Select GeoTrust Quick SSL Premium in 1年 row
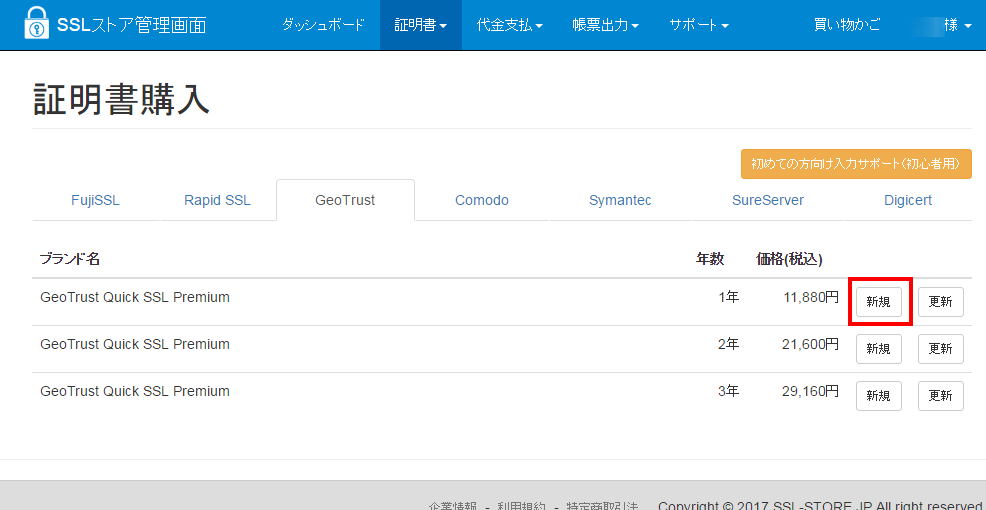Screen dimensions: 986x510 point(135,297)
